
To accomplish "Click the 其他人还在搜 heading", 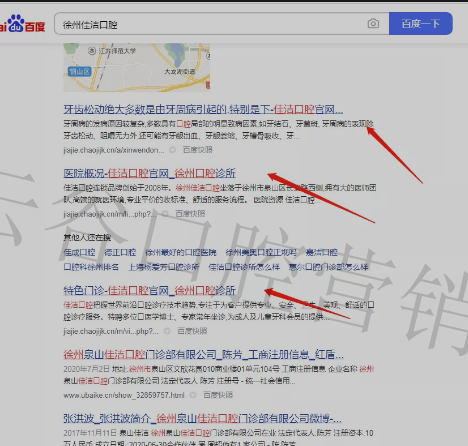I will [x=87, y=237].
